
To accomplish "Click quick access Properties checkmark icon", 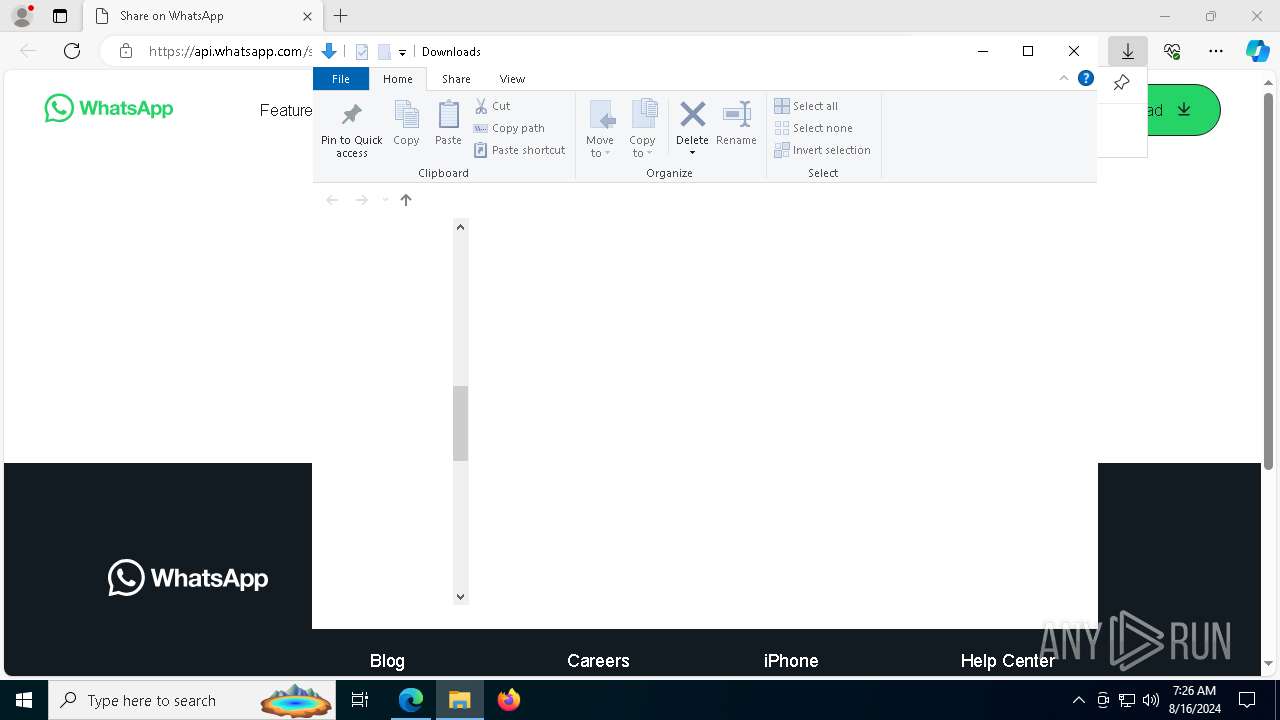I will pyautogui.click(x=362, y=52).
